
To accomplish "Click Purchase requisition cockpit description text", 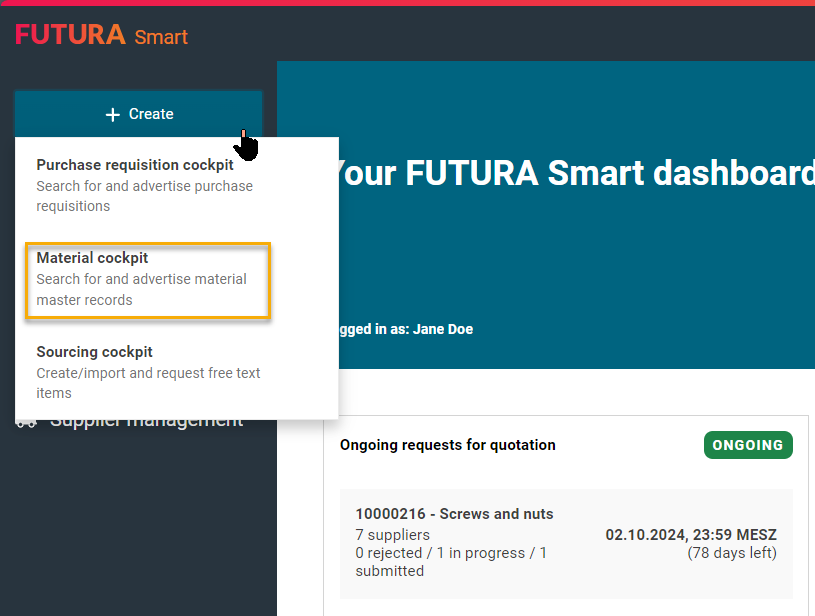I will tap(144, 196).
